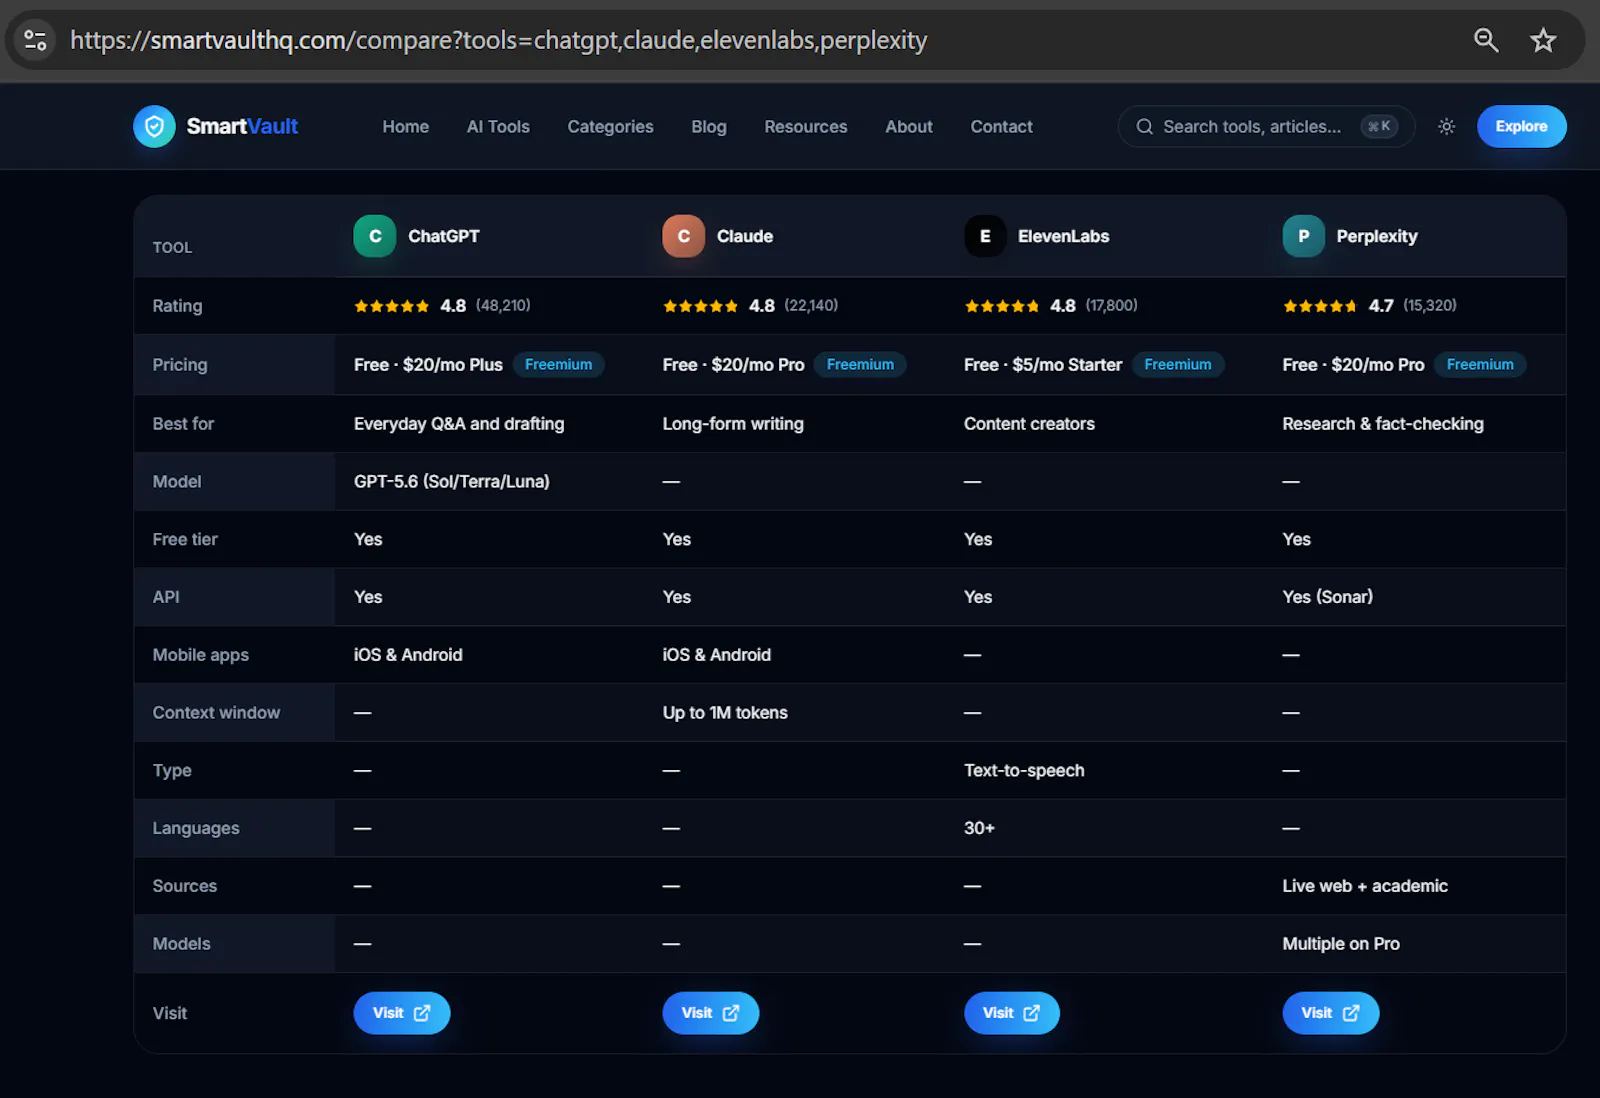This screenshot has width=1600, height=1098.
Task: Click the 'Best for' row label
Action: point(183,424)
